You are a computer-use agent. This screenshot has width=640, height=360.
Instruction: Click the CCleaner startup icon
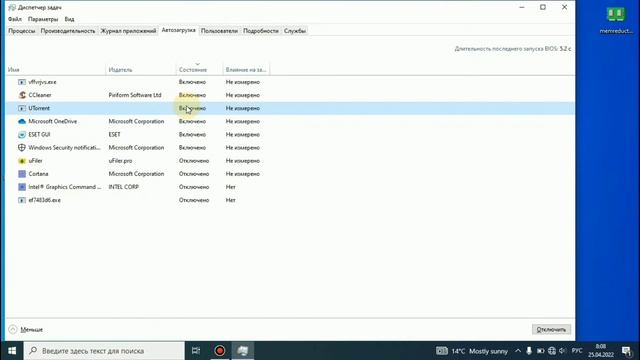coord(22,95)
